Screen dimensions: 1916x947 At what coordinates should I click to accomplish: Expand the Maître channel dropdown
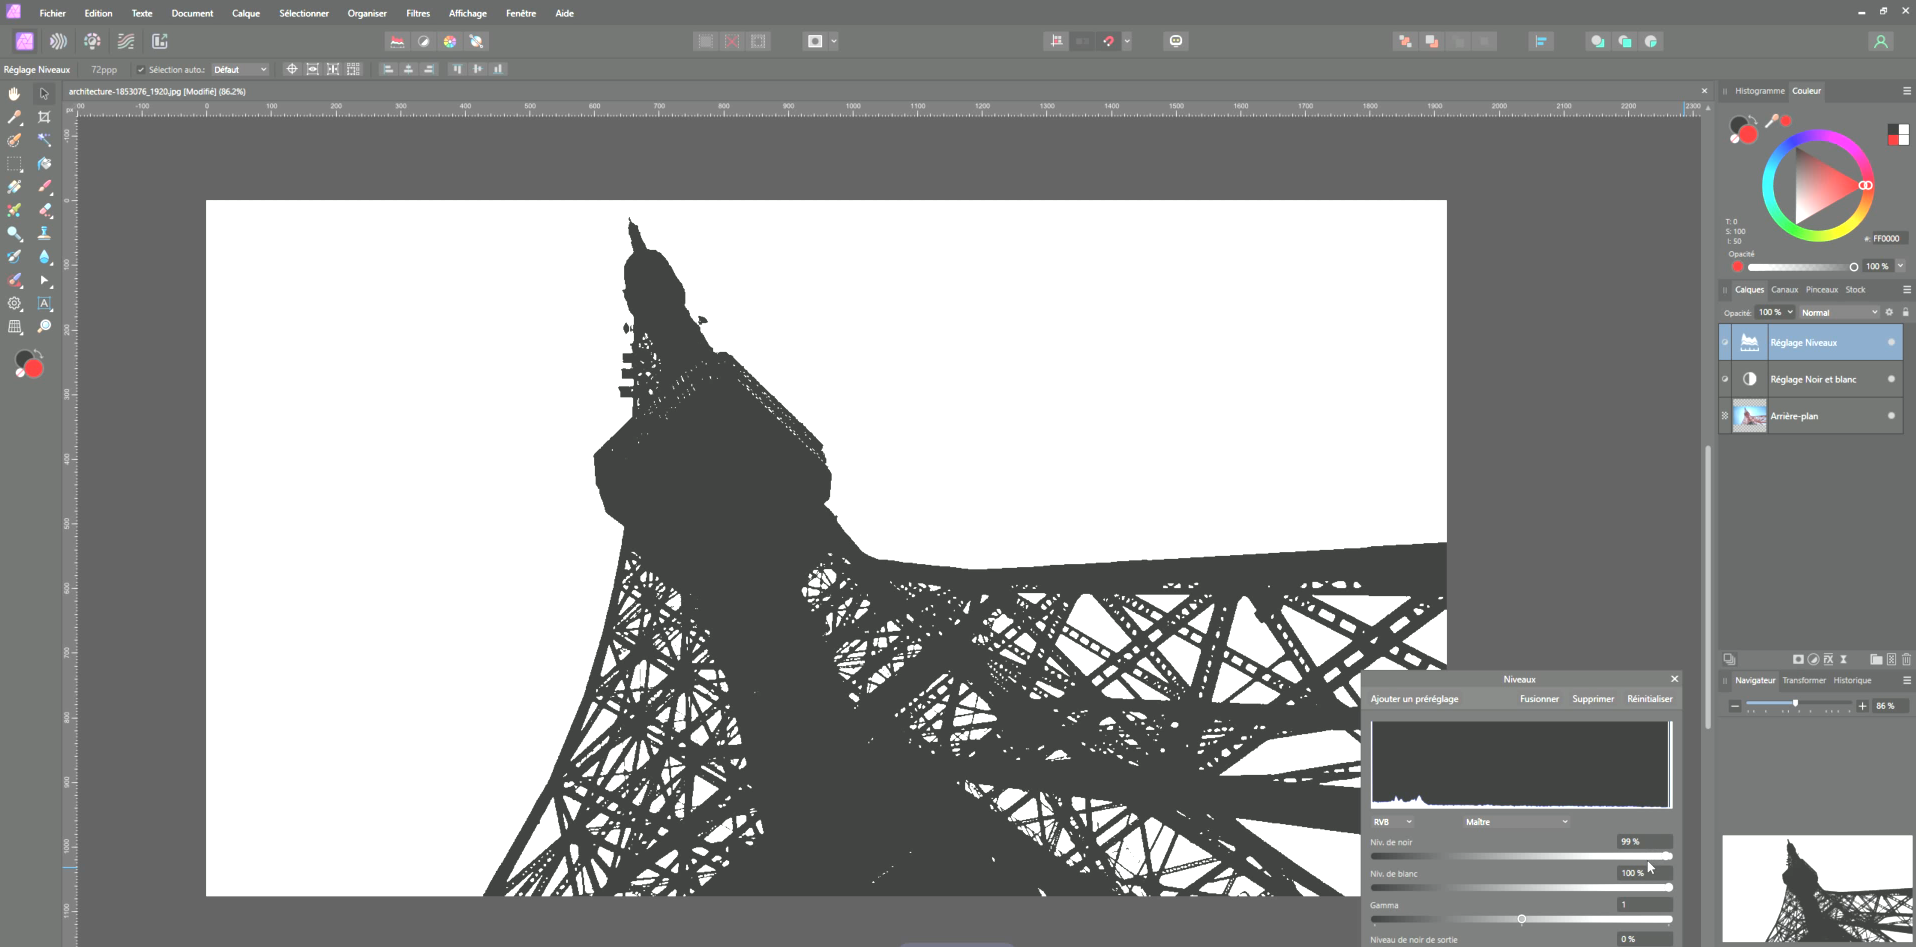[1516, 822]
